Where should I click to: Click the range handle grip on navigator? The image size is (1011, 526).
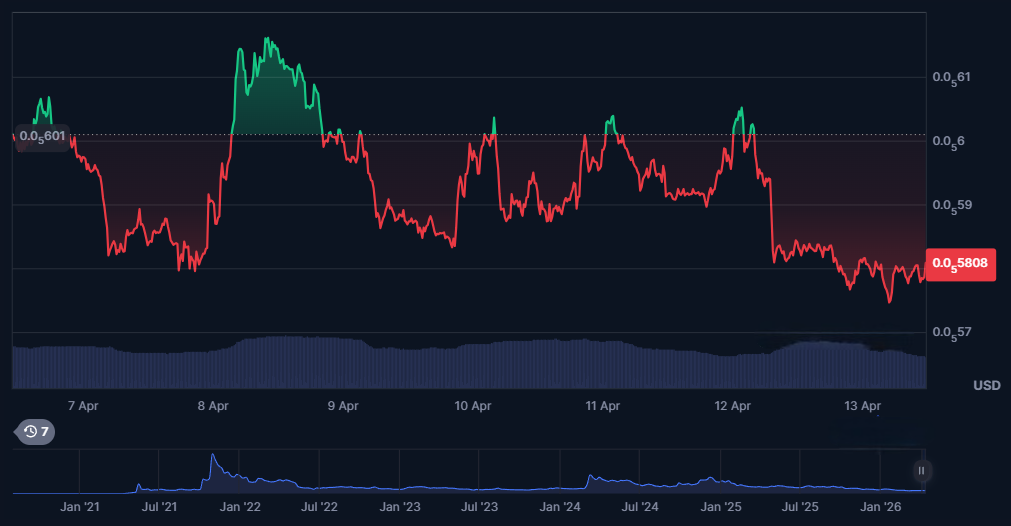[x=921, y=470]
